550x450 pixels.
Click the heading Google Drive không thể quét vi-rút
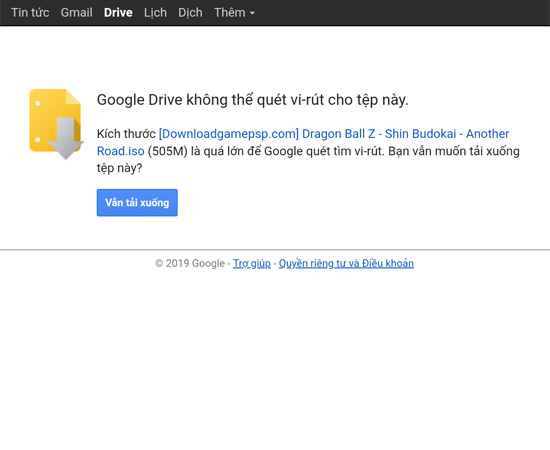tap(253, 100)
